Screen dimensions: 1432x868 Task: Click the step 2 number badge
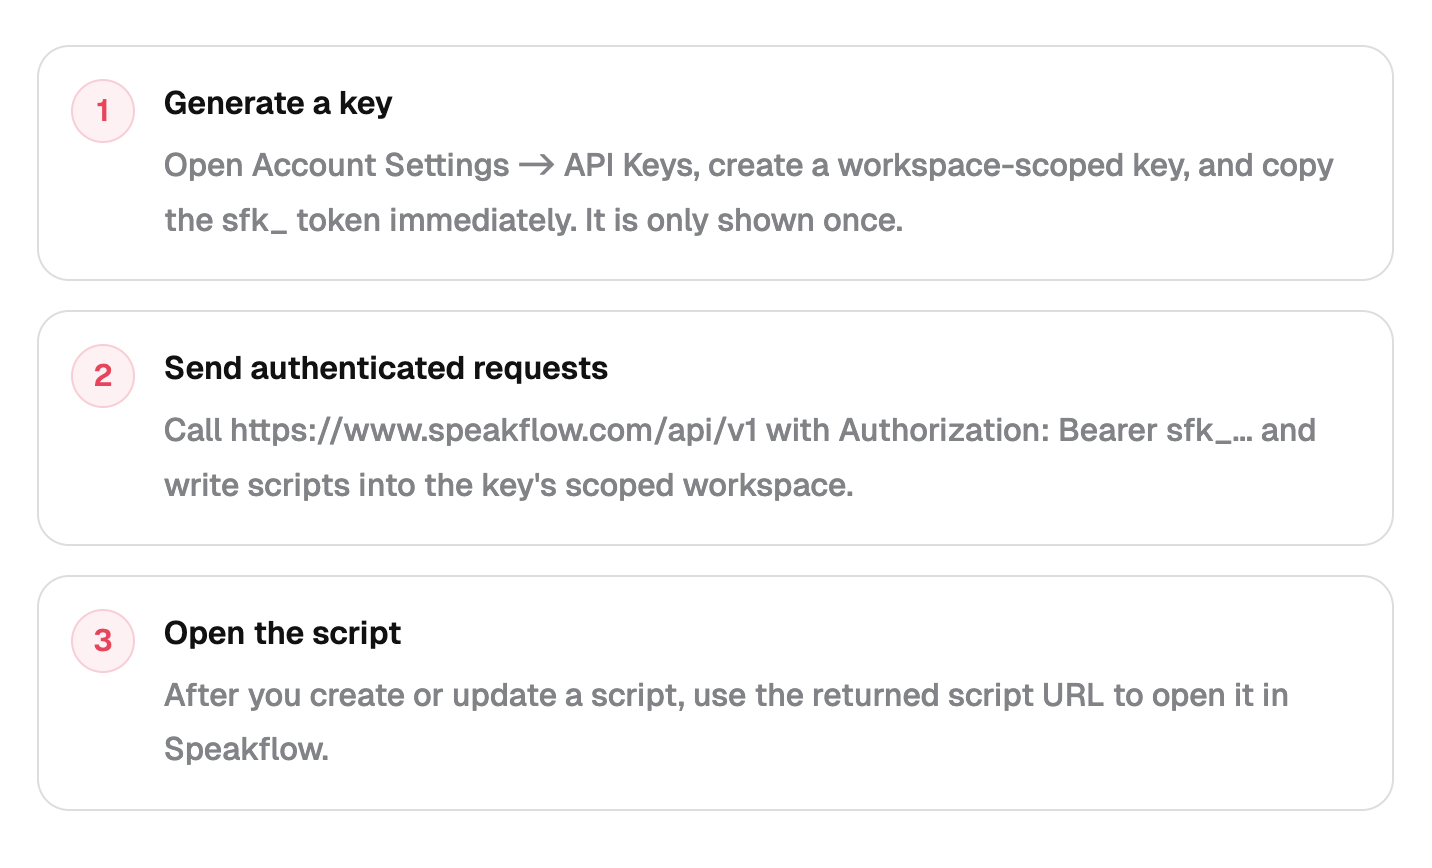coord(103,376)
